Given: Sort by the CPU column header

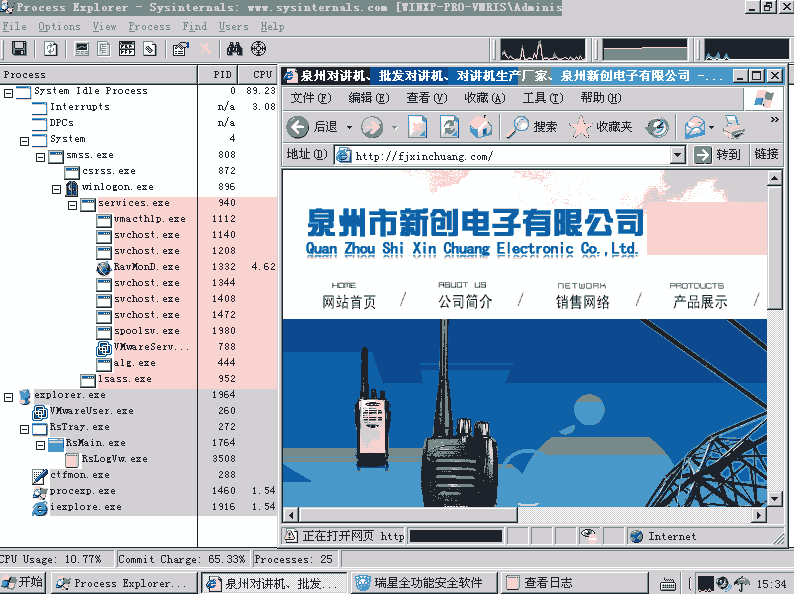Looking at the screenshot, I should click(259, 74).
